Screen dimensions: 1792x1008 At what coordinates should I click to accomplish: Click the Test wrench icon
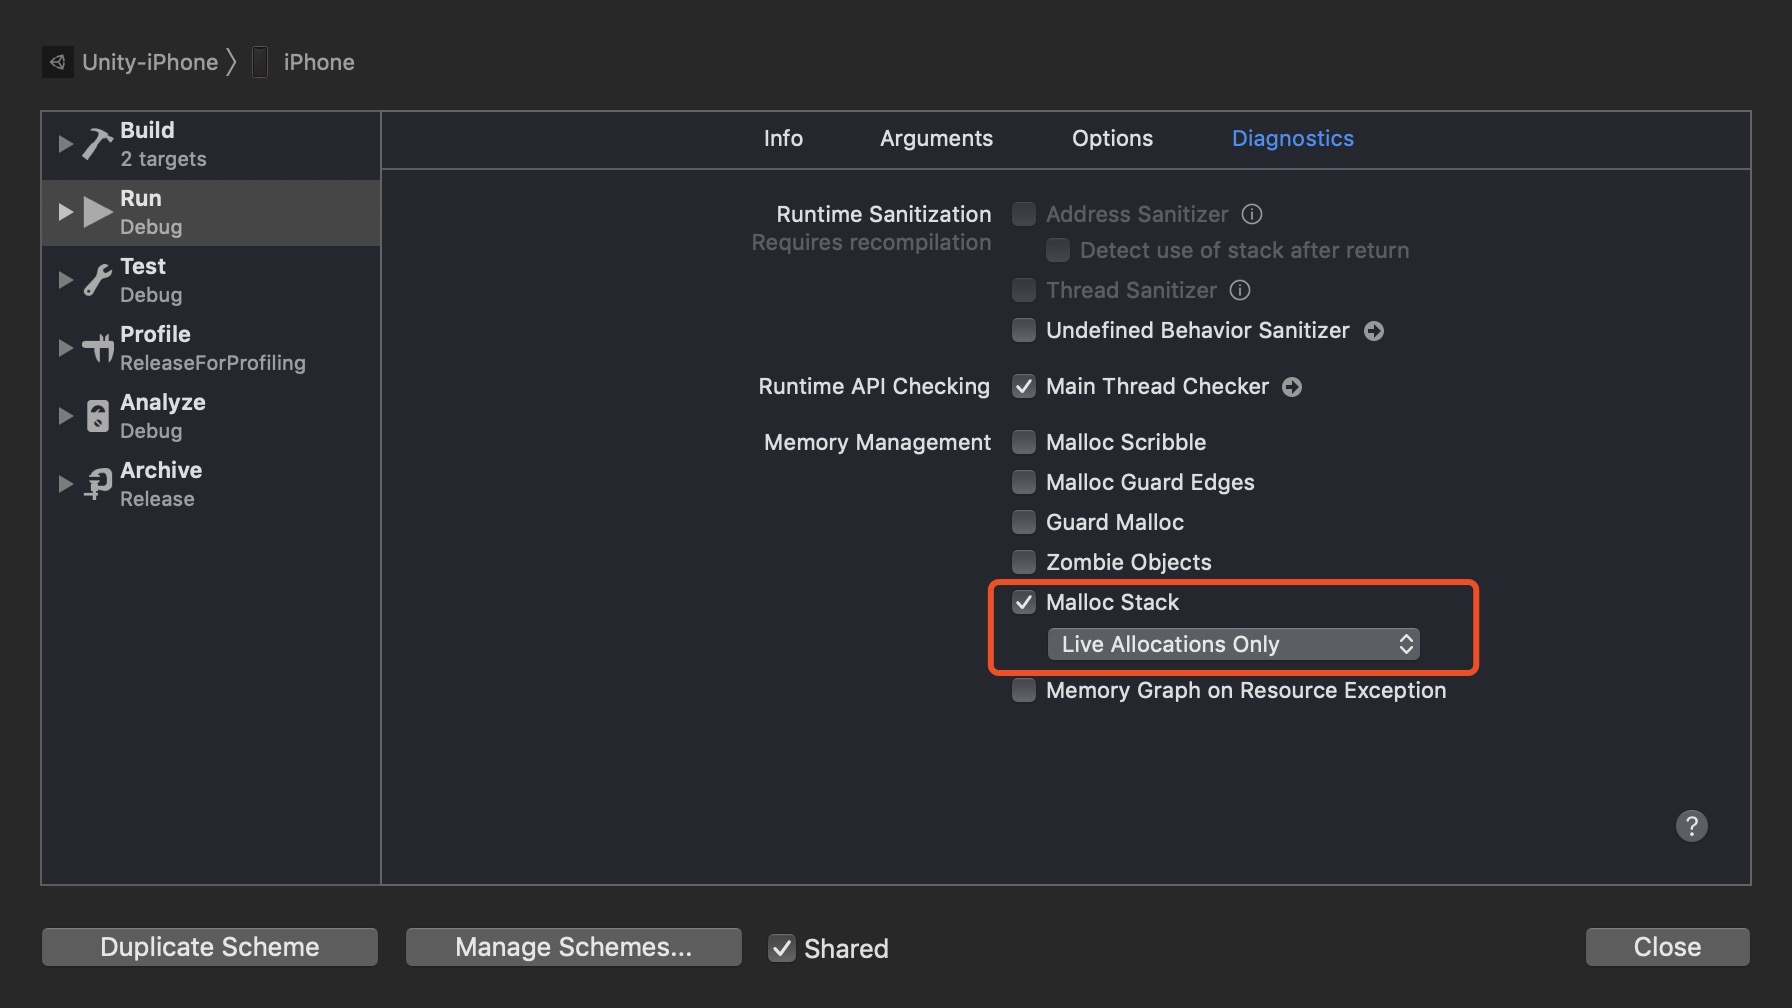(97, 280)
